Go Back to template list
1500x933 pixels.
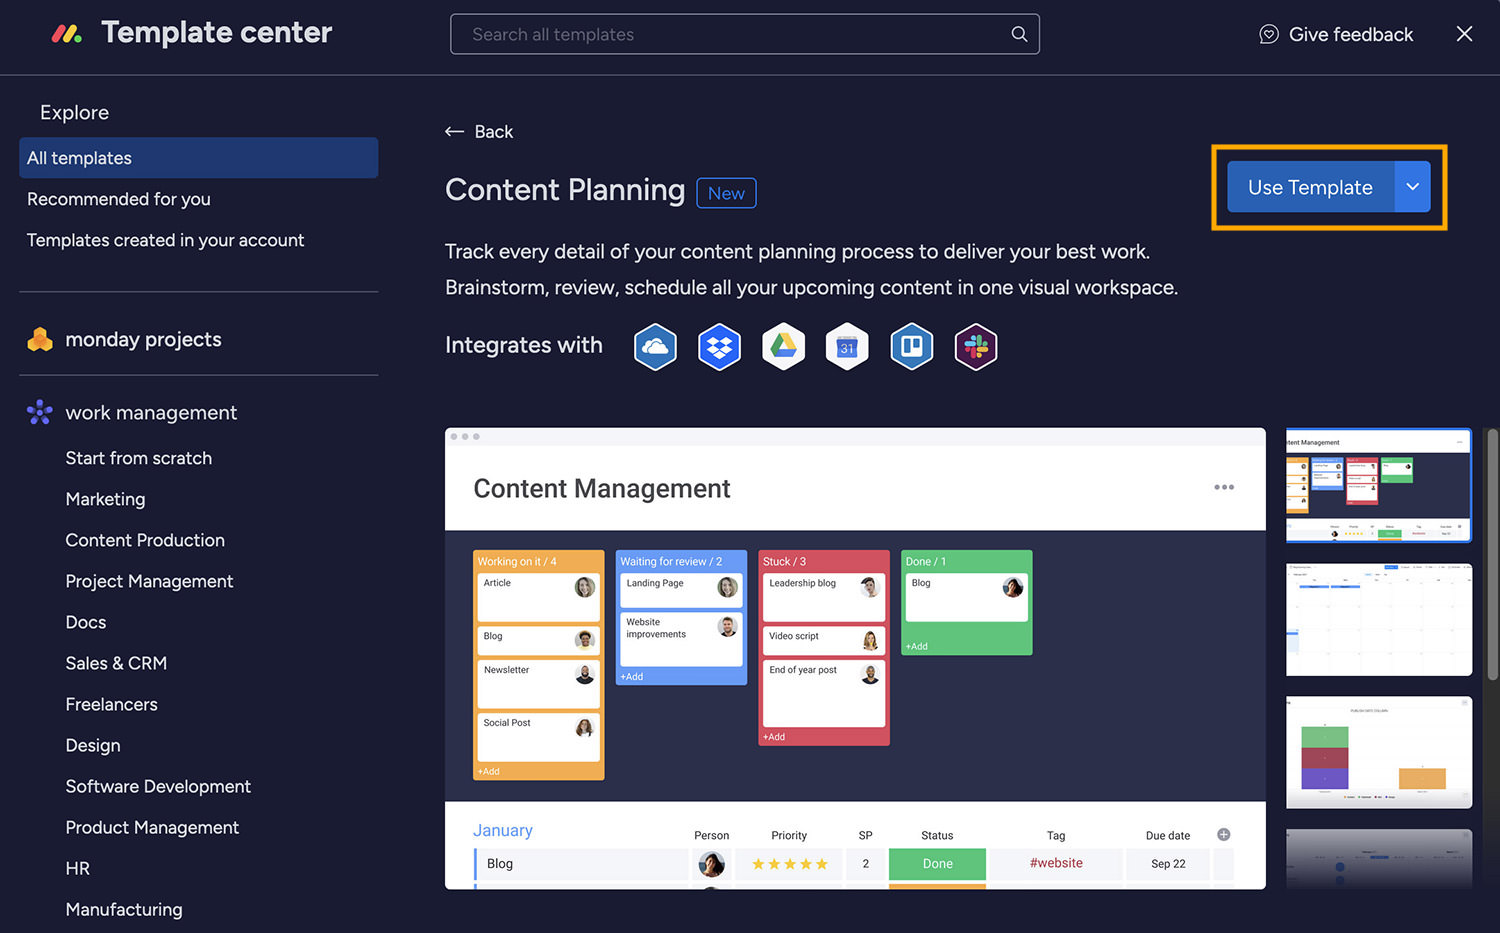[x=479, y=132]
